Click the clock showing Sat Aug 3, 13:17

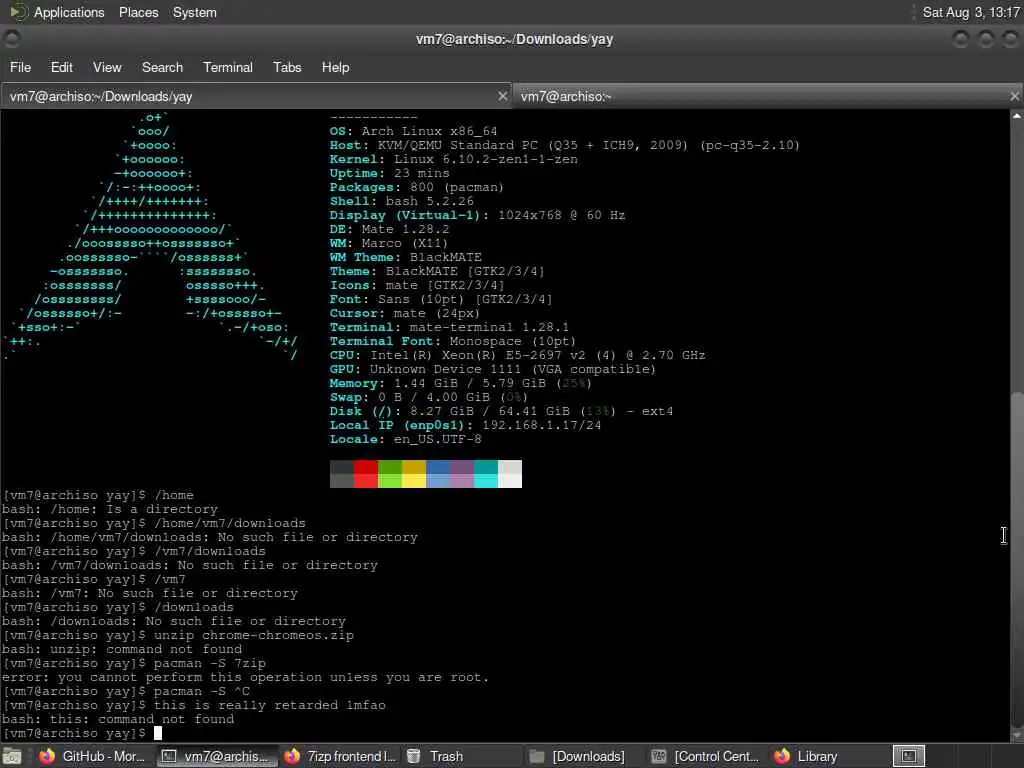coord(971,12)
